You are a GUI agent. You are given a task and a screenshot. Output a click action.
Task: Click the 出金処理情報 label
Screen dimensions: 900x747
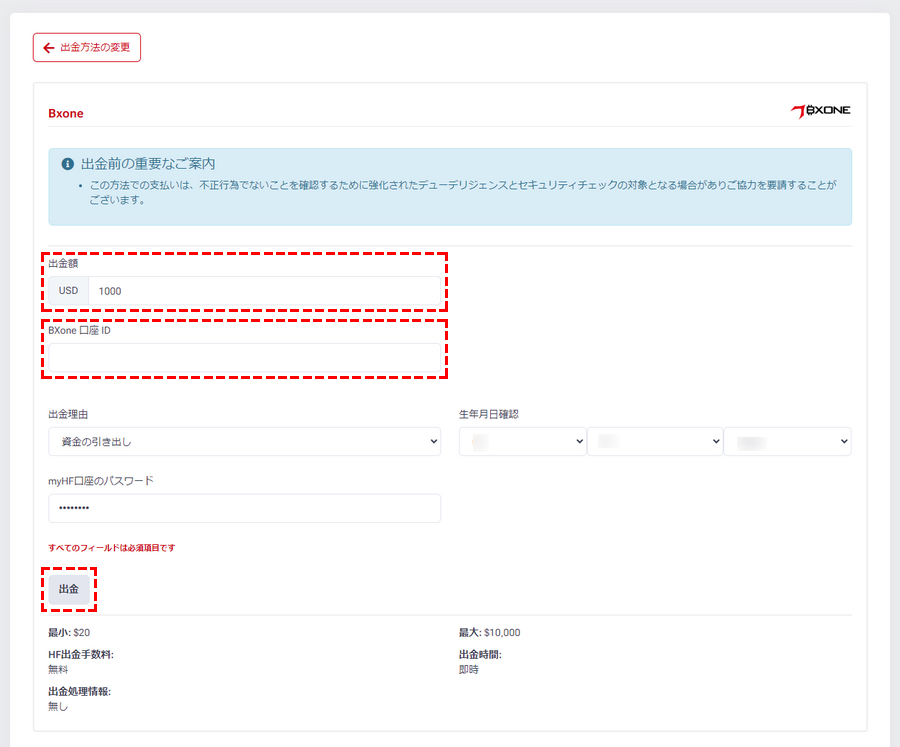coord(79,691)
